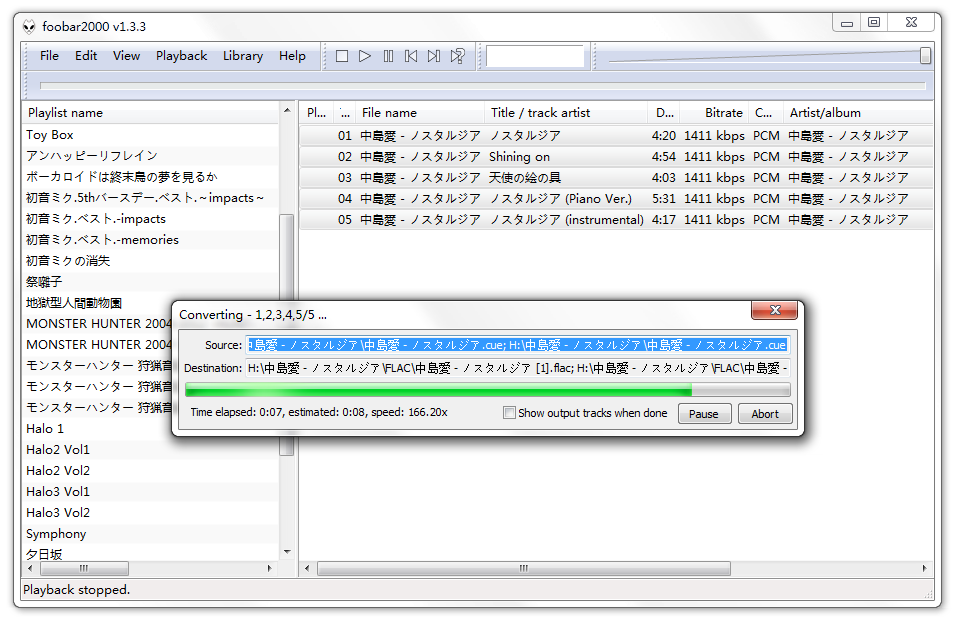960x627 pixels.
Task: Pause the conversion with Pause button
Action: click(704, 414)
